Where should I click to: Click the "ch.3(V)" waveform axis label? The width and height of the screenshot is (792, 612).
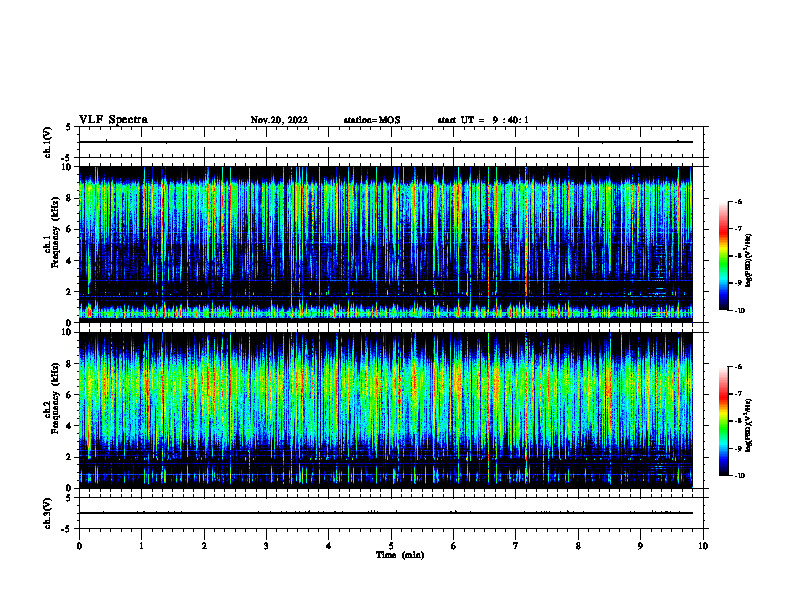[48, 514]
